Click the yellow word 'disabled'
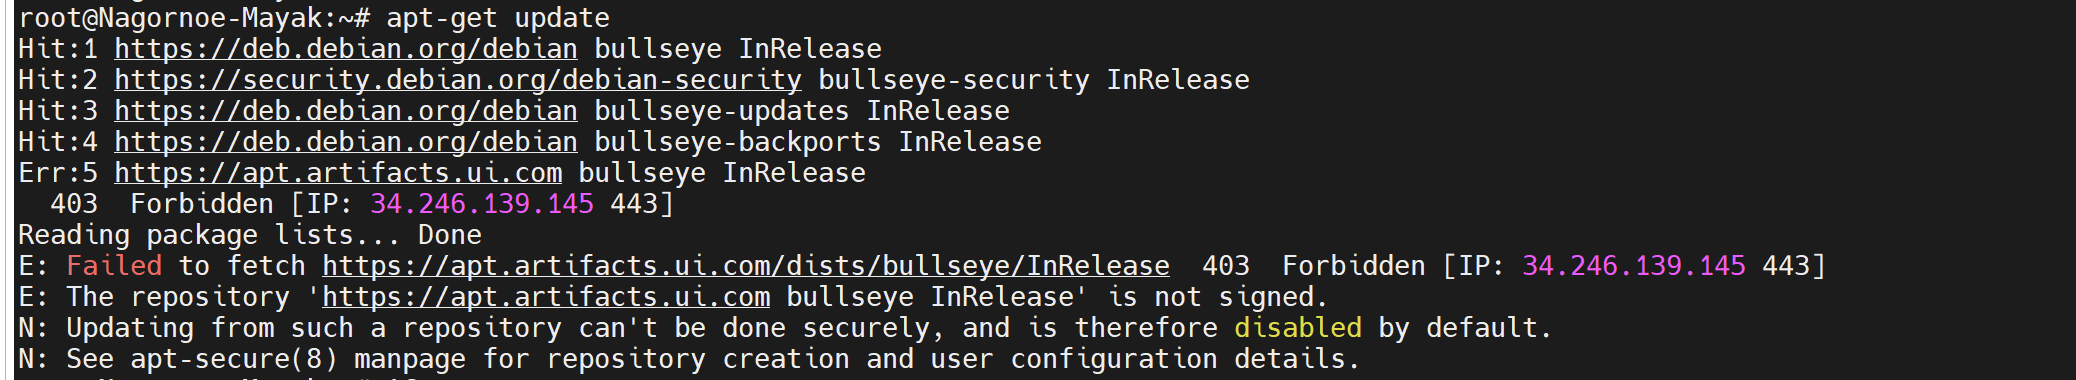The height and width of the screenshot is (380, 2076). [x=1298, y=328]
